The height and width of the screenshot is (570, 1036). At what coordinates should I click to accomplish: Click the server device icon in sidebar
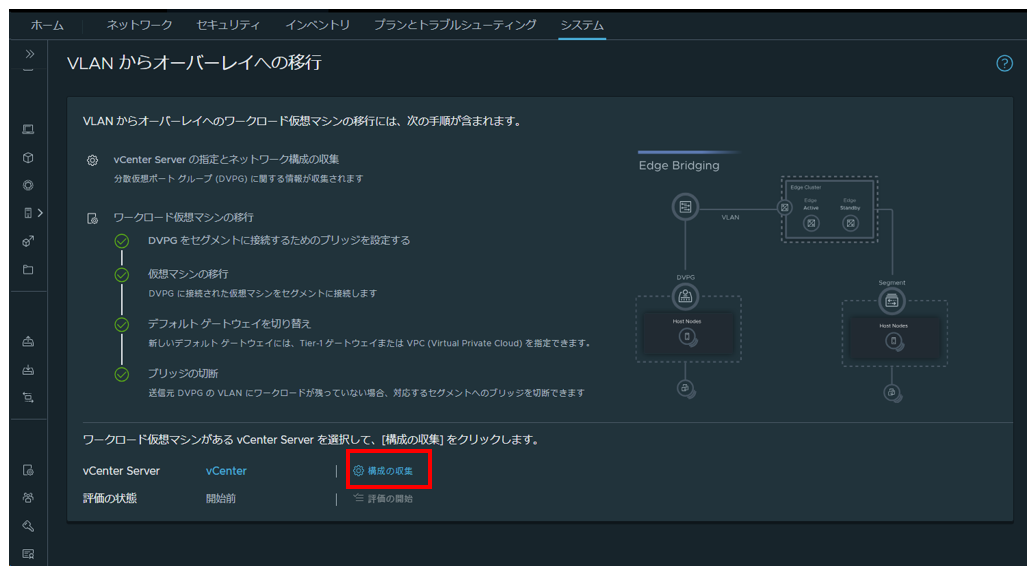[x=28, y=213]
